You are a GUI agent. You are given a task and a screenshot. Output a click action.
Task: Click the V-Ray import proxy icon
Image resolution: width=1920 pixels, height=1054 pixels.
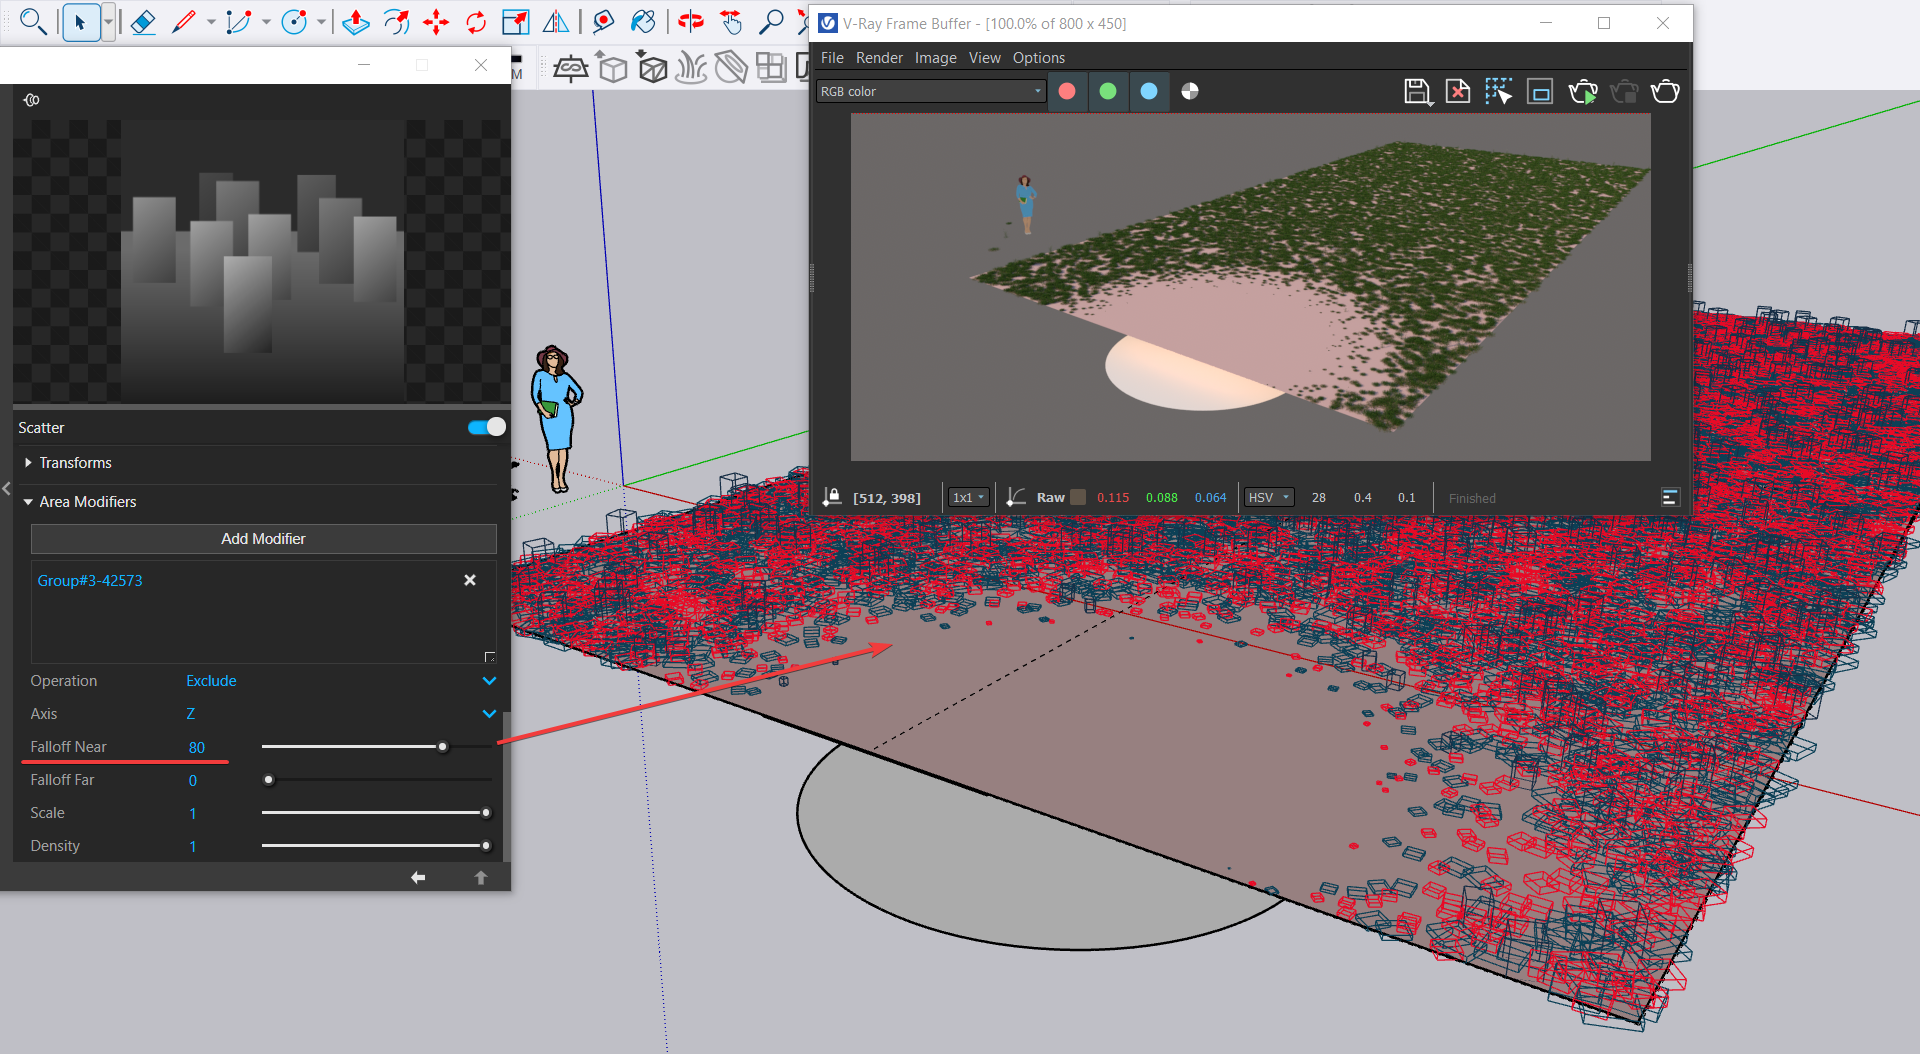click(652, 68)
